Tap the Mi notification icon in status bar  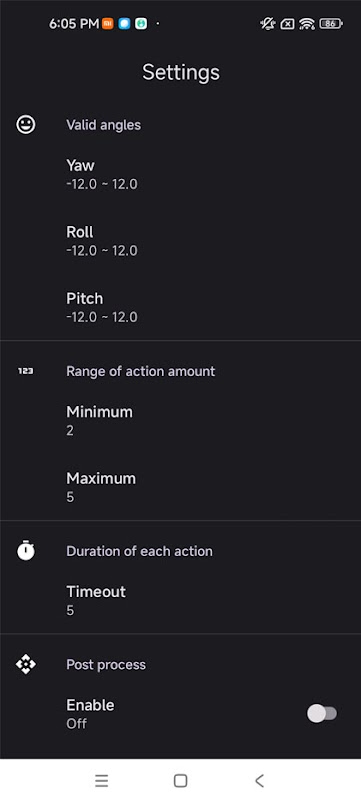[108, 23]
